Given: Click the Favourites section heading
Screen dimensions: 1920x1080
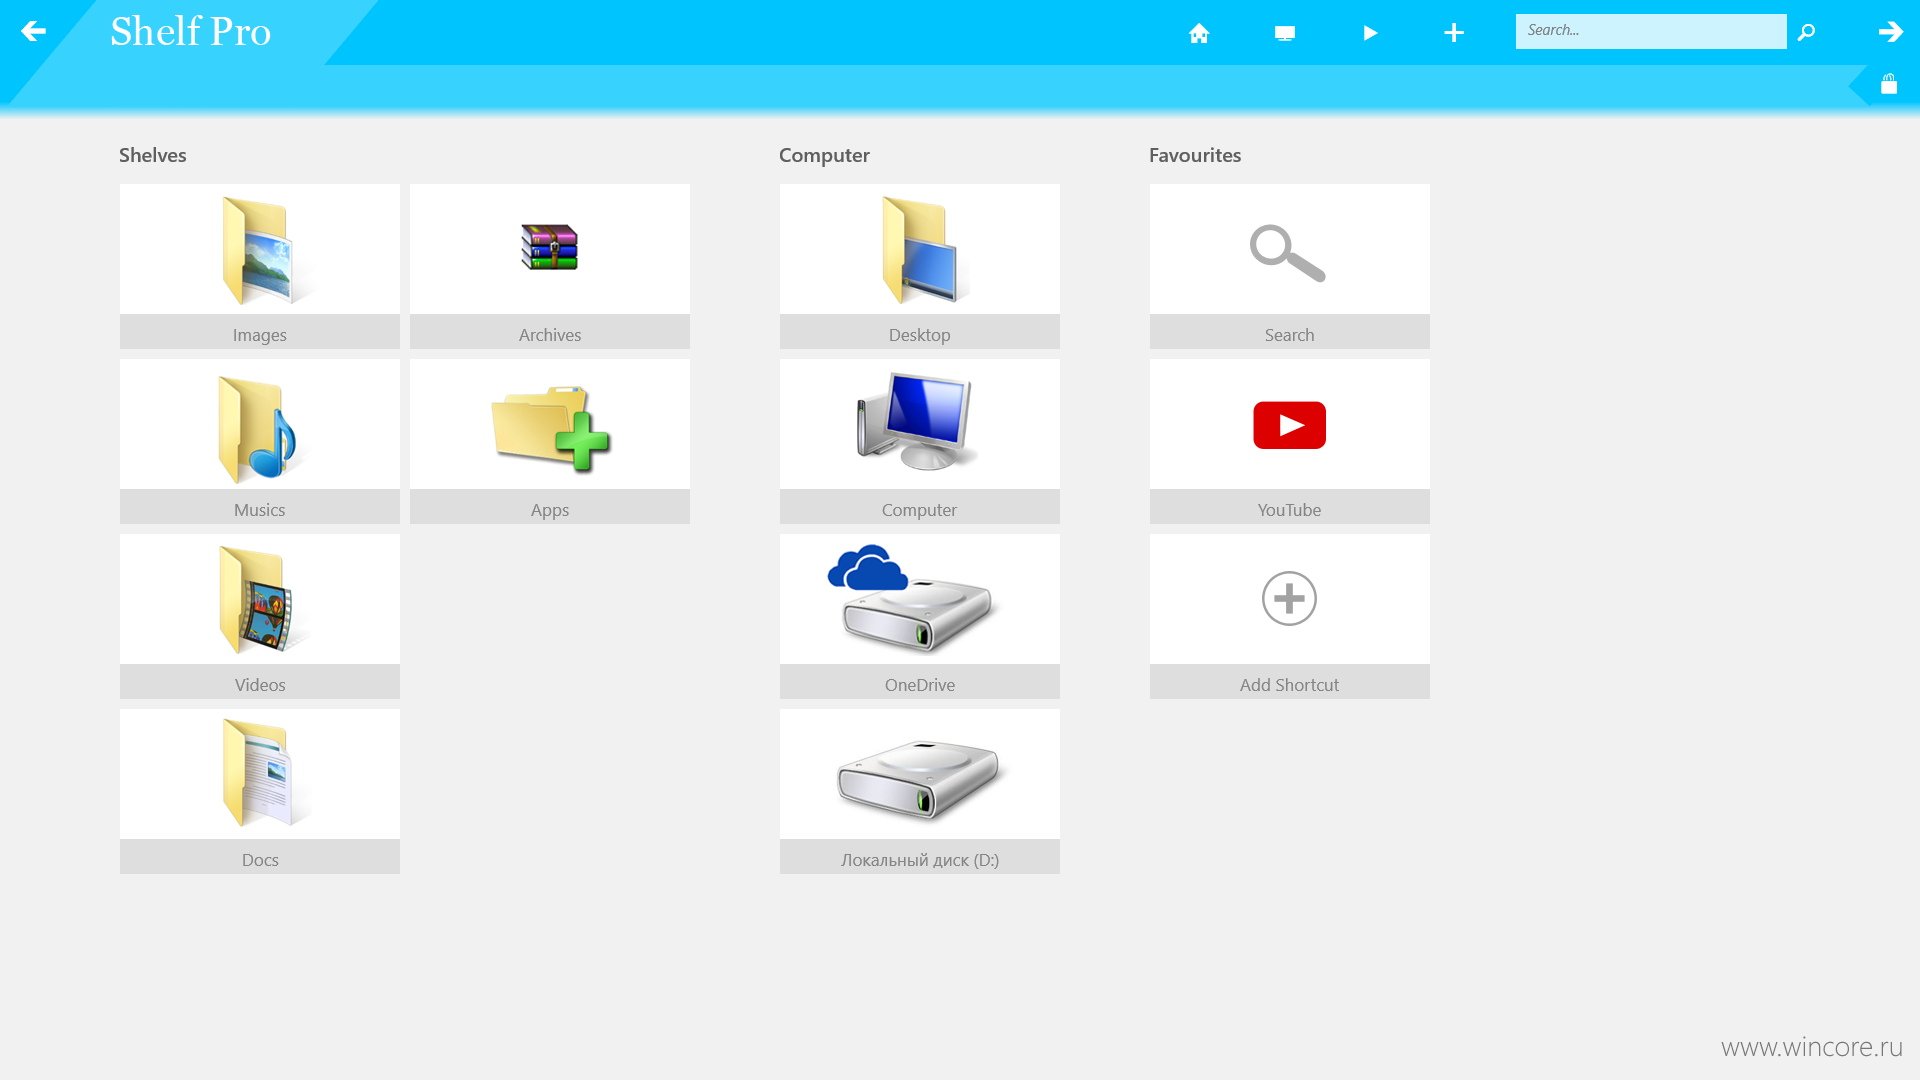Looking at the screenshot, I should [1195, 155].
